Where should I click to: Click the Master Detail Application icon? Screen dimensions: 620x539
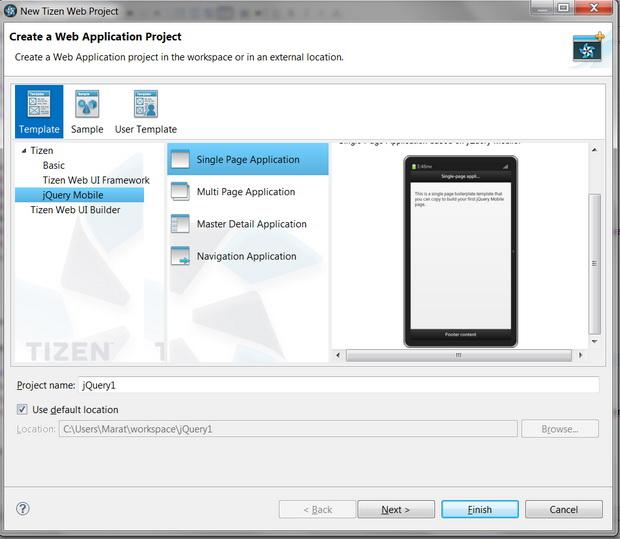(180, 224)
